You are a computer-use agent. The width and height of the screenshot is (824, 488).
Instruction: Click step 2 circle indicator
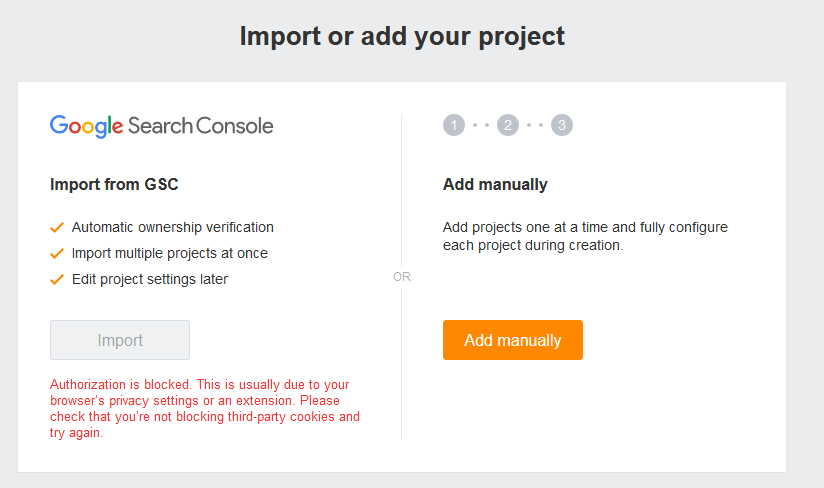(x=508, y=126)
